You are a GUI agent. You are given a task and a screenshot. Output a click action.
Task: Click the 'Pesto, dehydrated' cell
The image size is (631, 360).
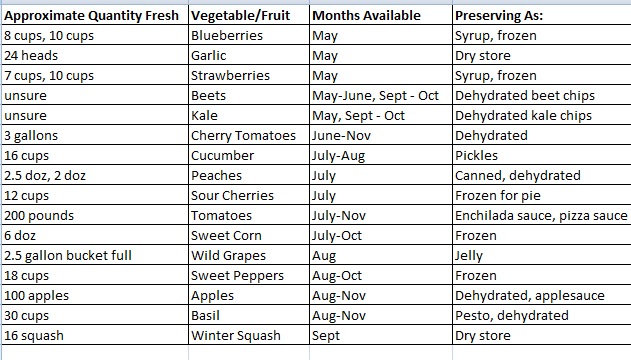click(542, 315)
